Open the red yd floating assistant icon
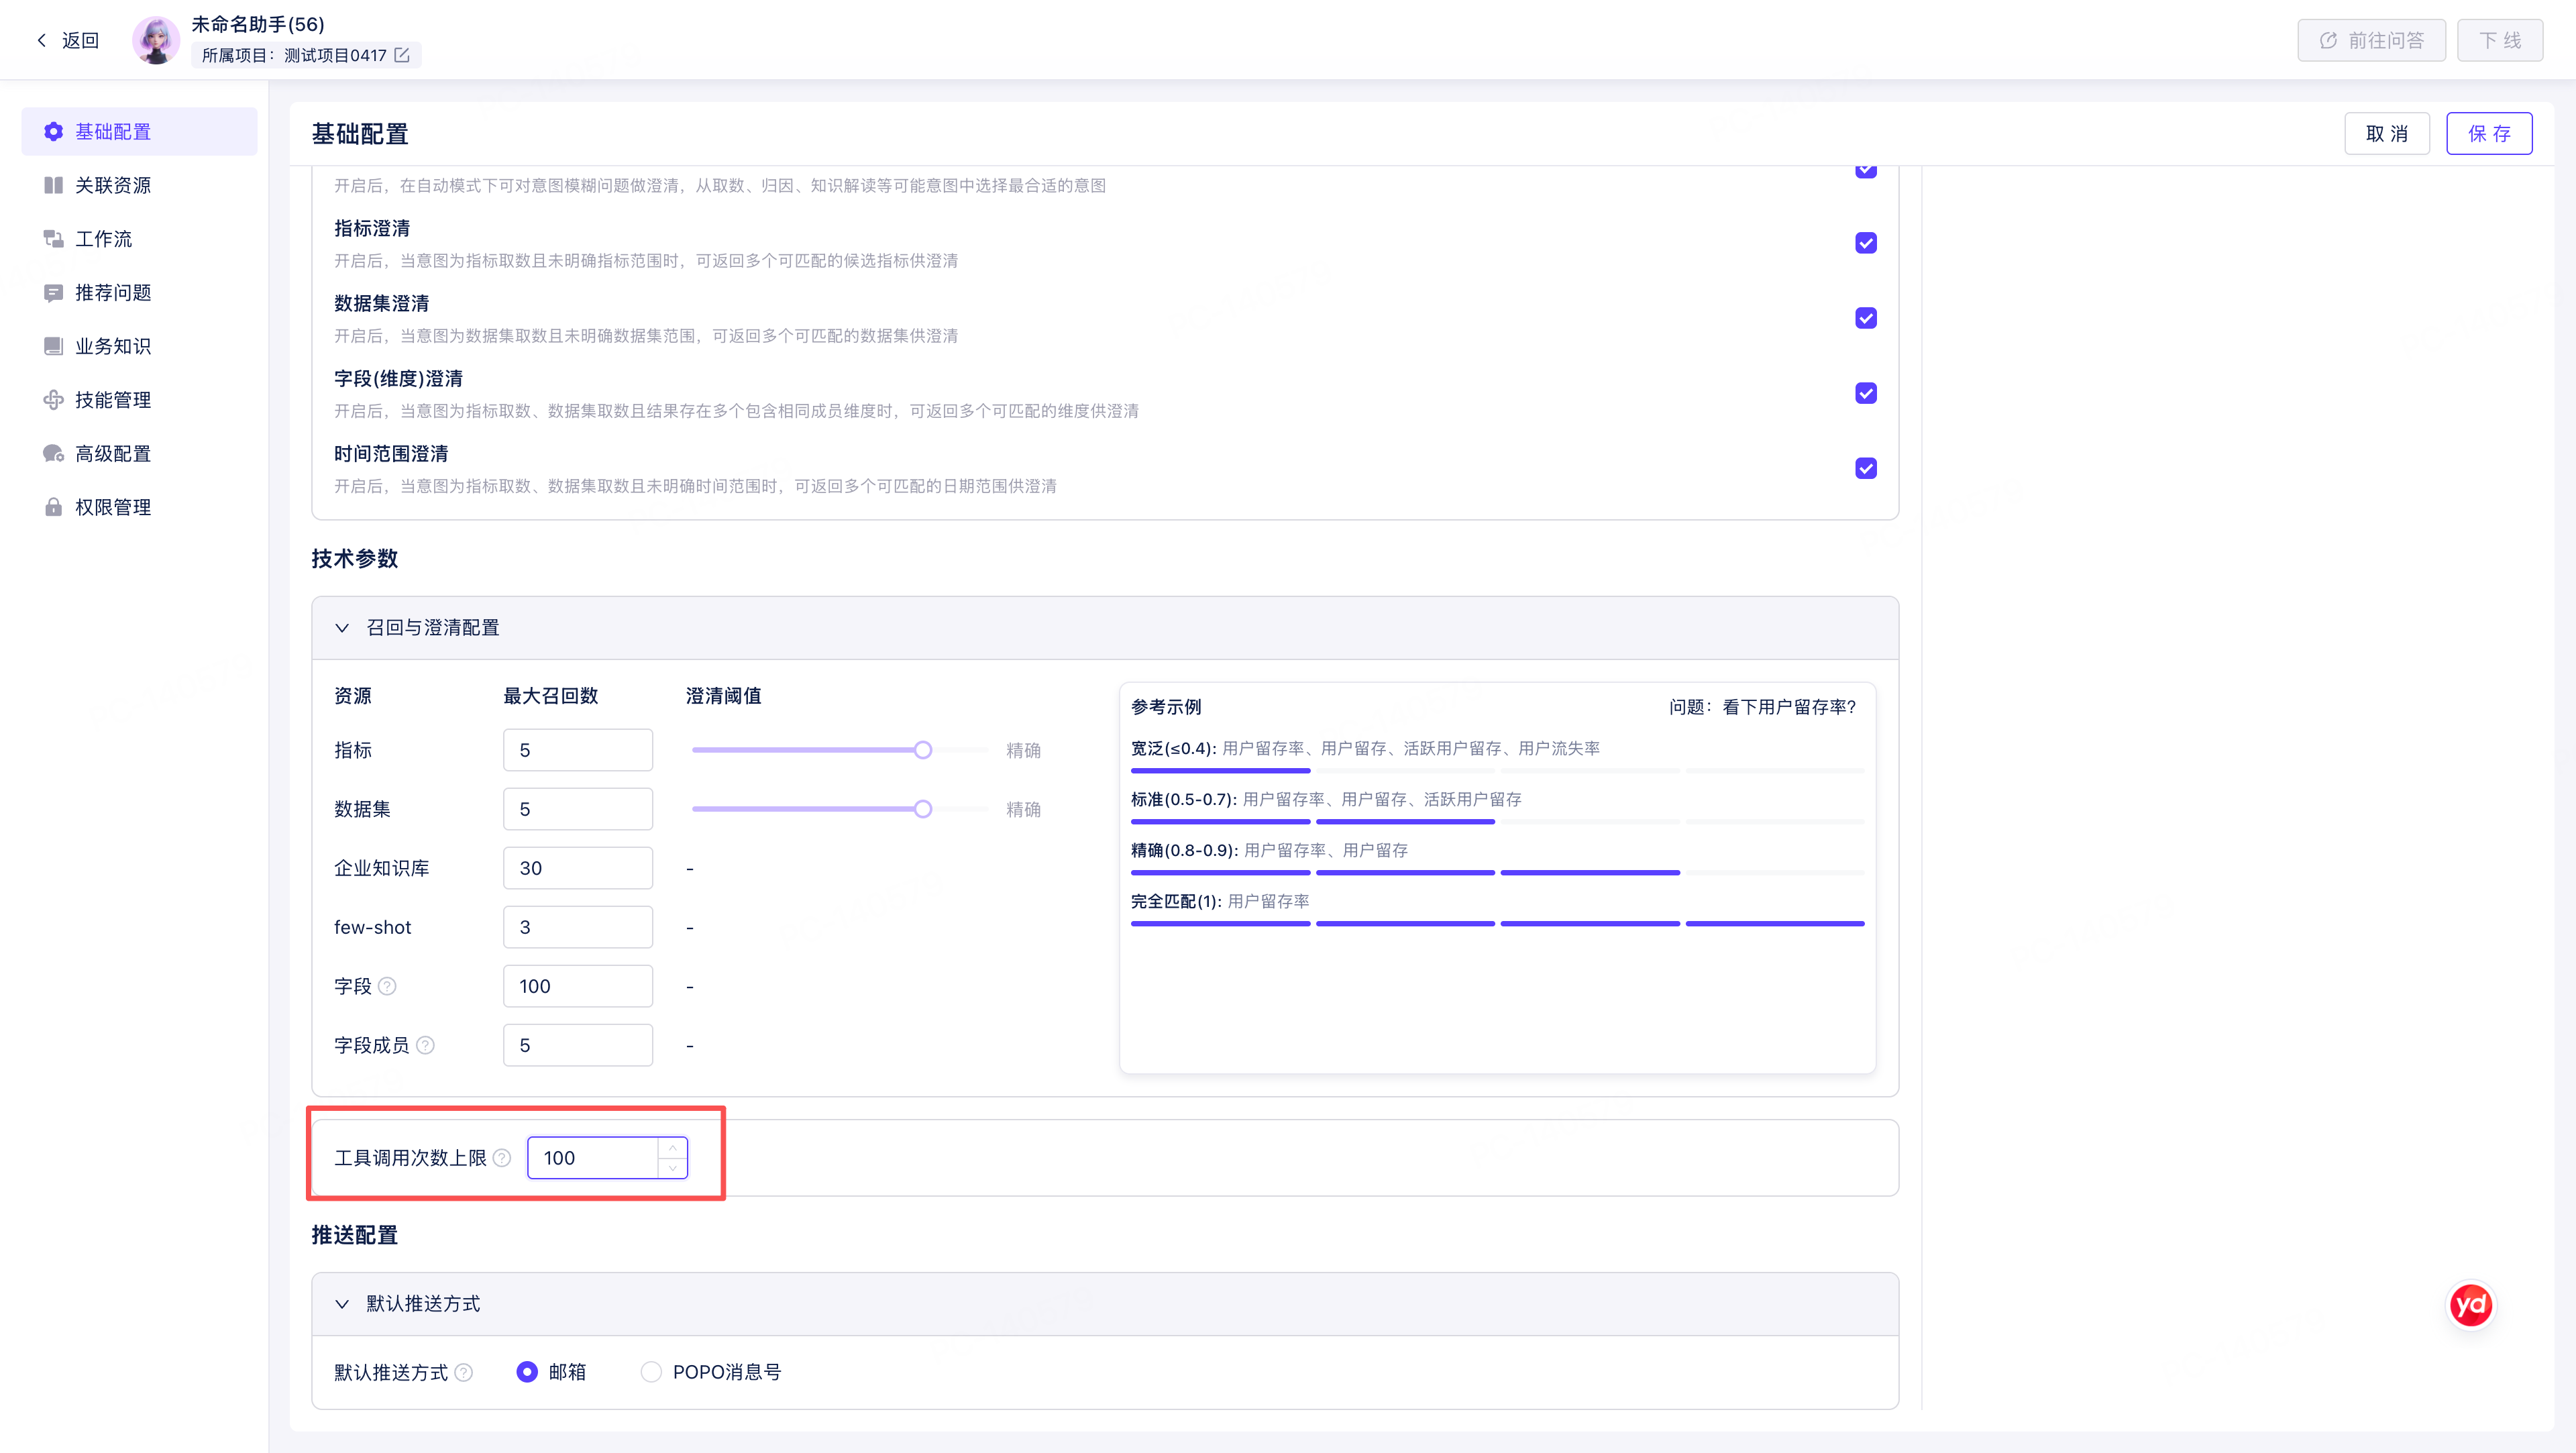The height and width of the screenshot is (1453, 2576). [x=2470, y=1305]
